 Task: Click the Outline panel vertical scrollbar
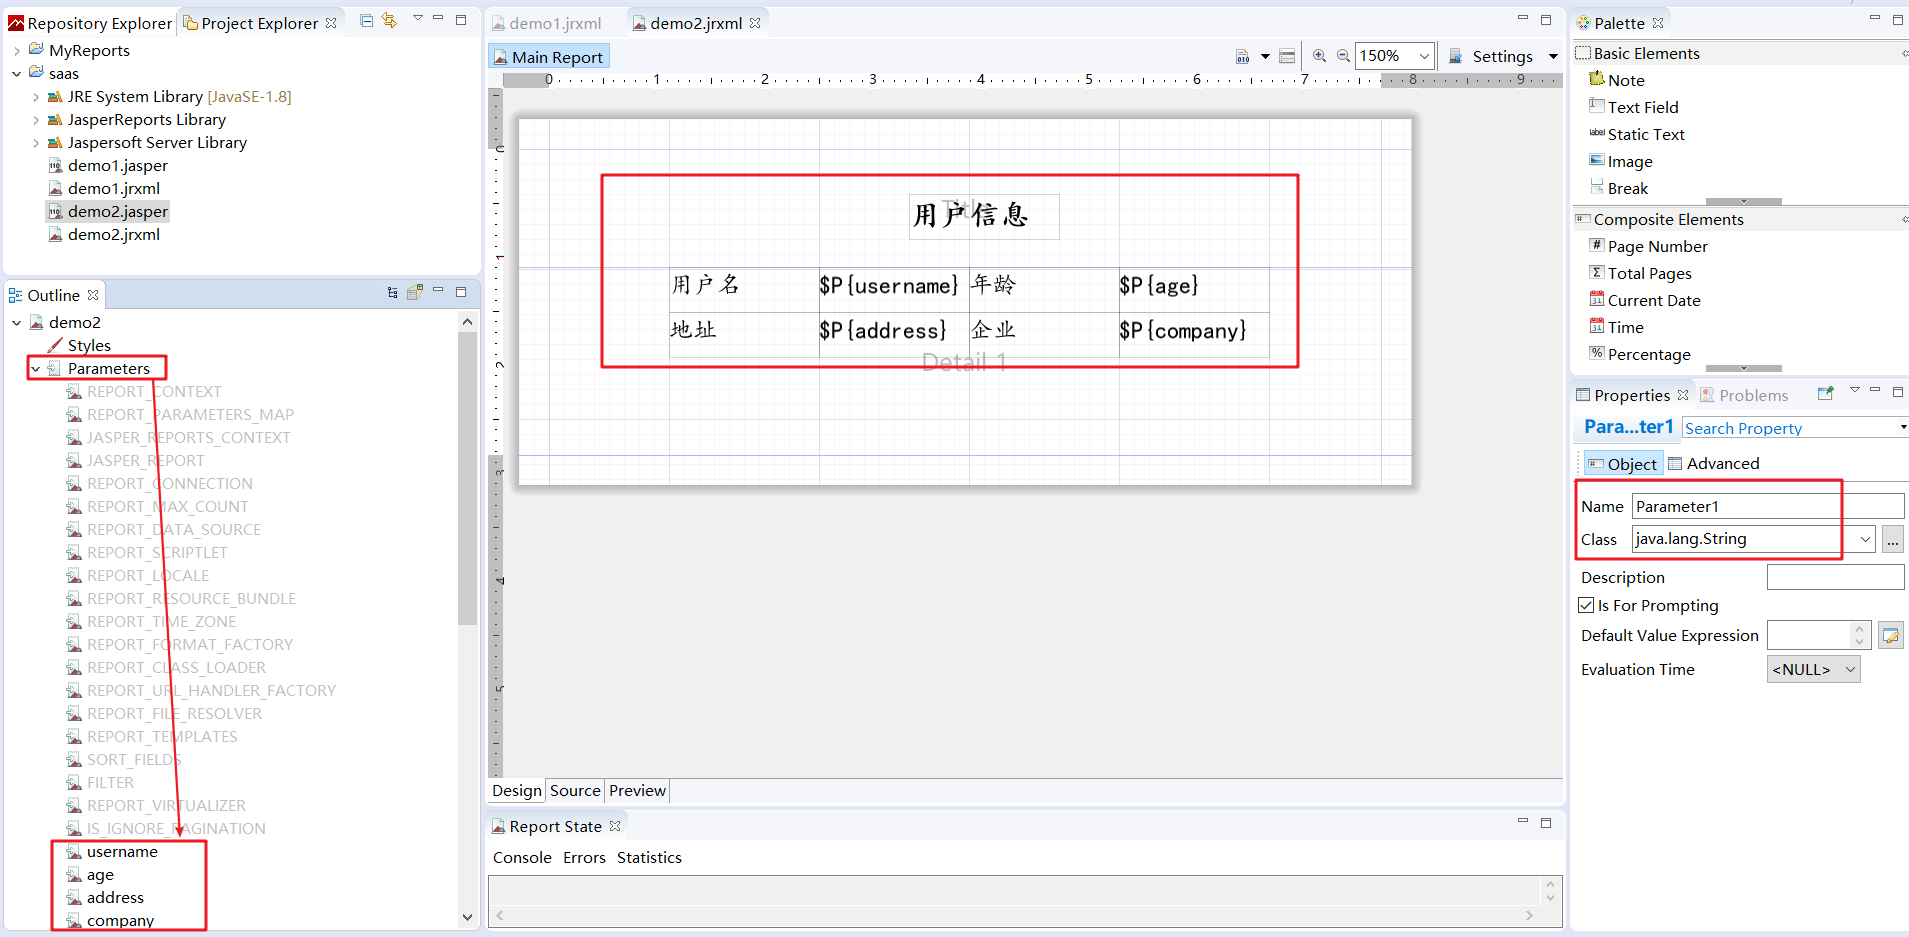pos(467,478)
